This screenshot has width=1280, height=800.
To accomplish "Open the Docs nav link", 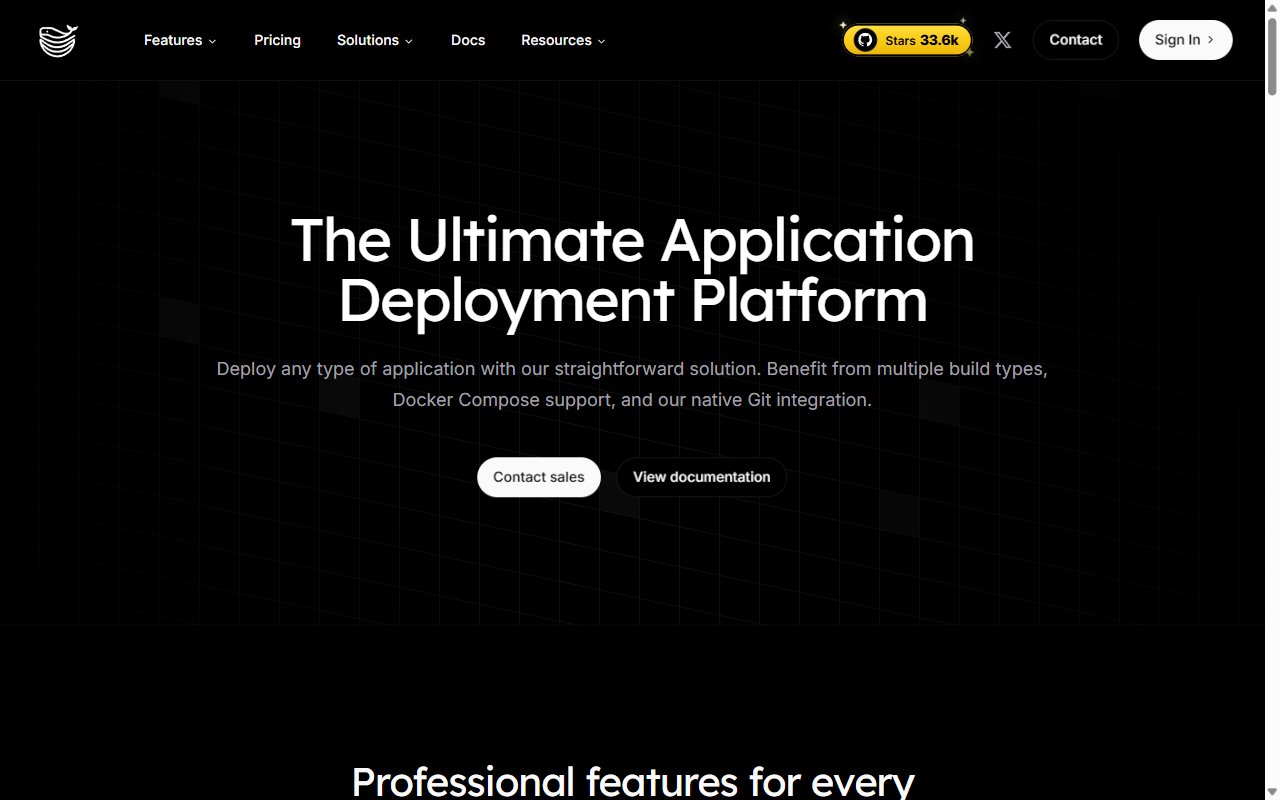I will [468, 40].
